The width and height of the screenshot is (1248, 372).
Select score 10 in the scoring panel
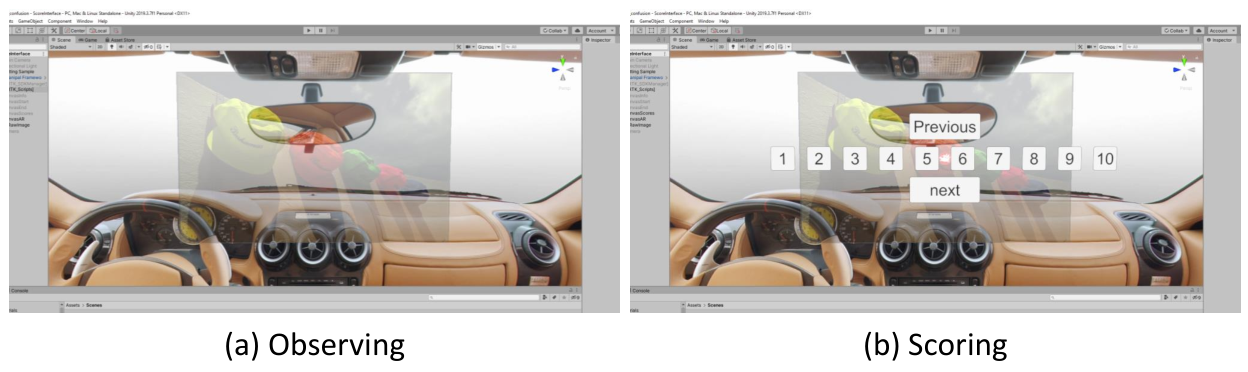coord(1104,158)
